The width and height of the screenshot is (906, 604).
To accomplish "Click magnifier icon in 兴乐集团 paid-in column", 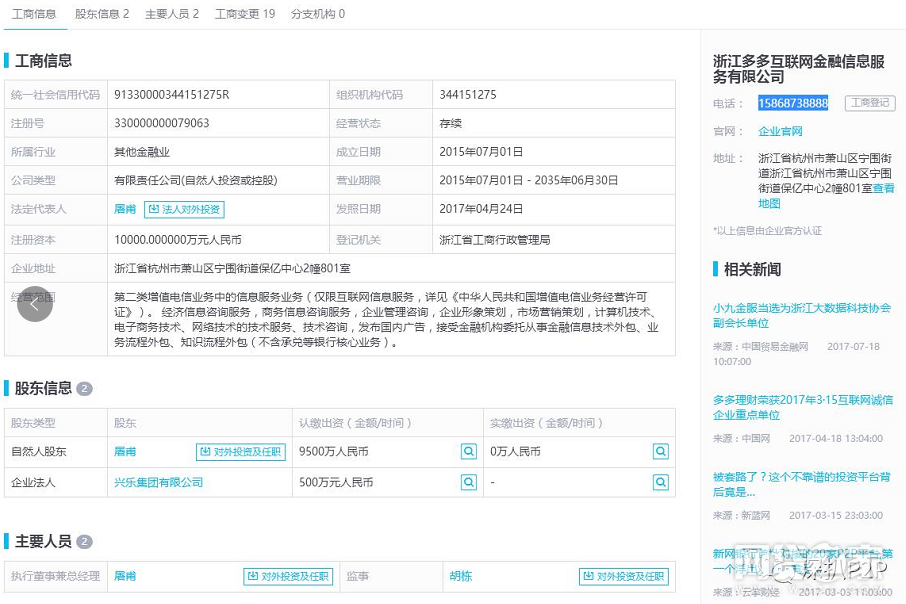I will pyautogui.click(x=660, y=482).
